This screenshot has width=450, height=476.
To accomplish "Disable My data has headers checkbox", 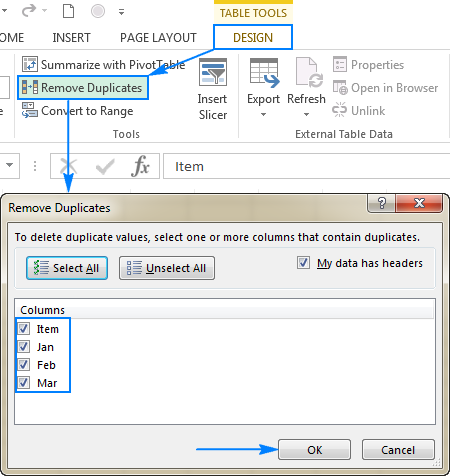I will coord(303,263).
